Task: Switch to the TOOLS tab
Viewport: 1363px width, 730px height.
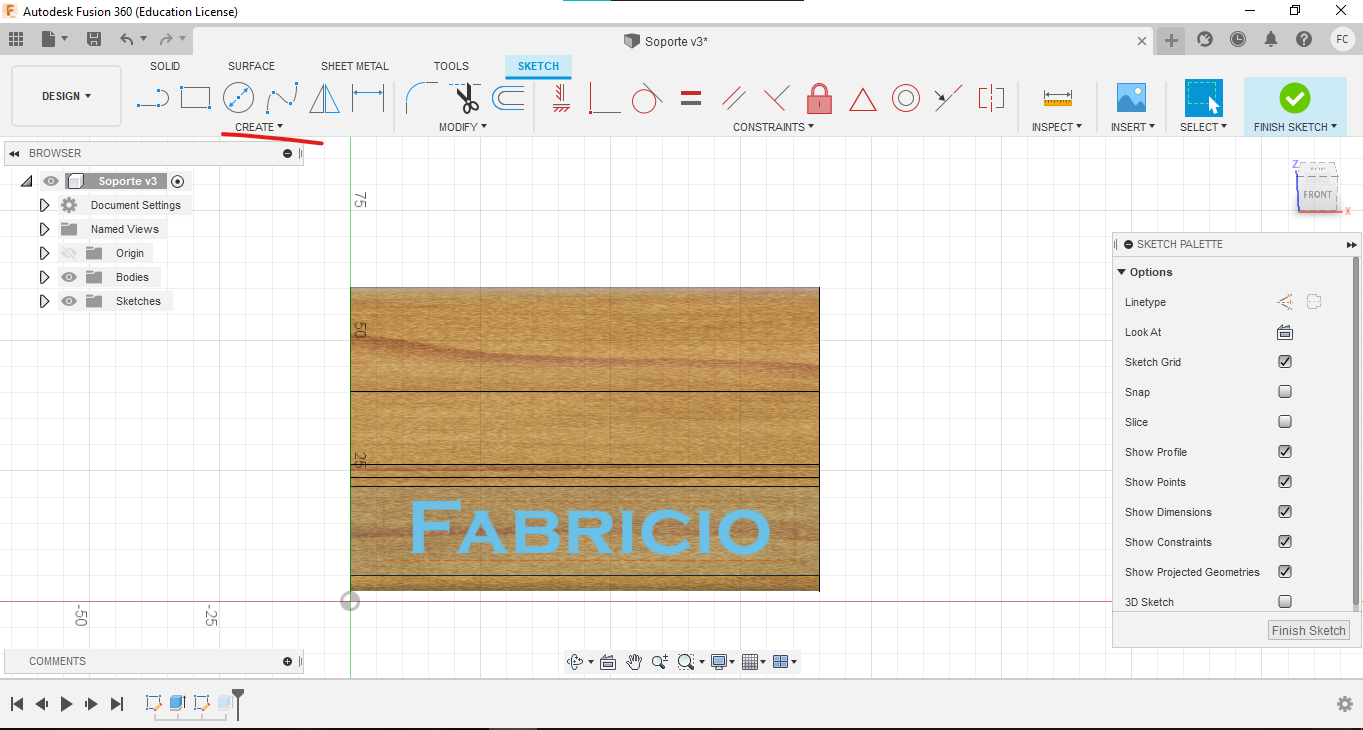Action: (x=451, y=66)
